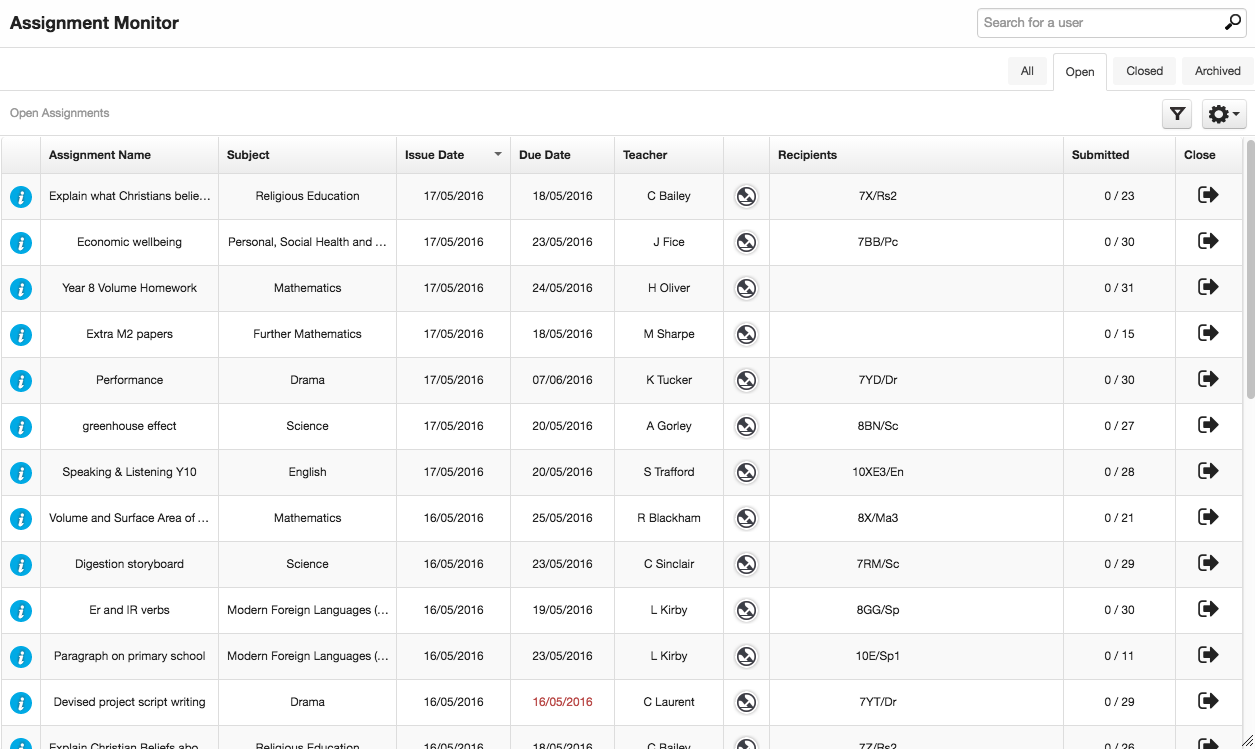
Task: Expand the gear settings dropdown
Action: pos(1224,114)
